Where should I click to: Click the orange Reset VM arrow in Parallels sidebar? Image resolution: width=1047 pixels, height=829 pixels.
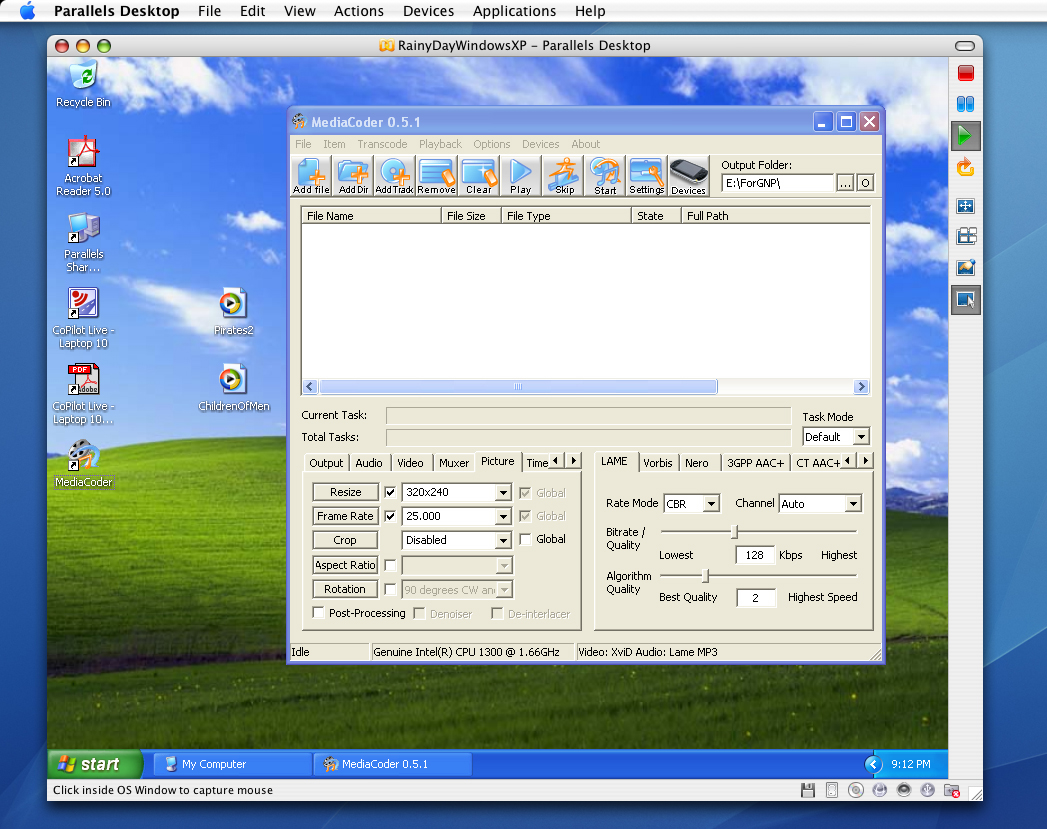coord(966,168)
